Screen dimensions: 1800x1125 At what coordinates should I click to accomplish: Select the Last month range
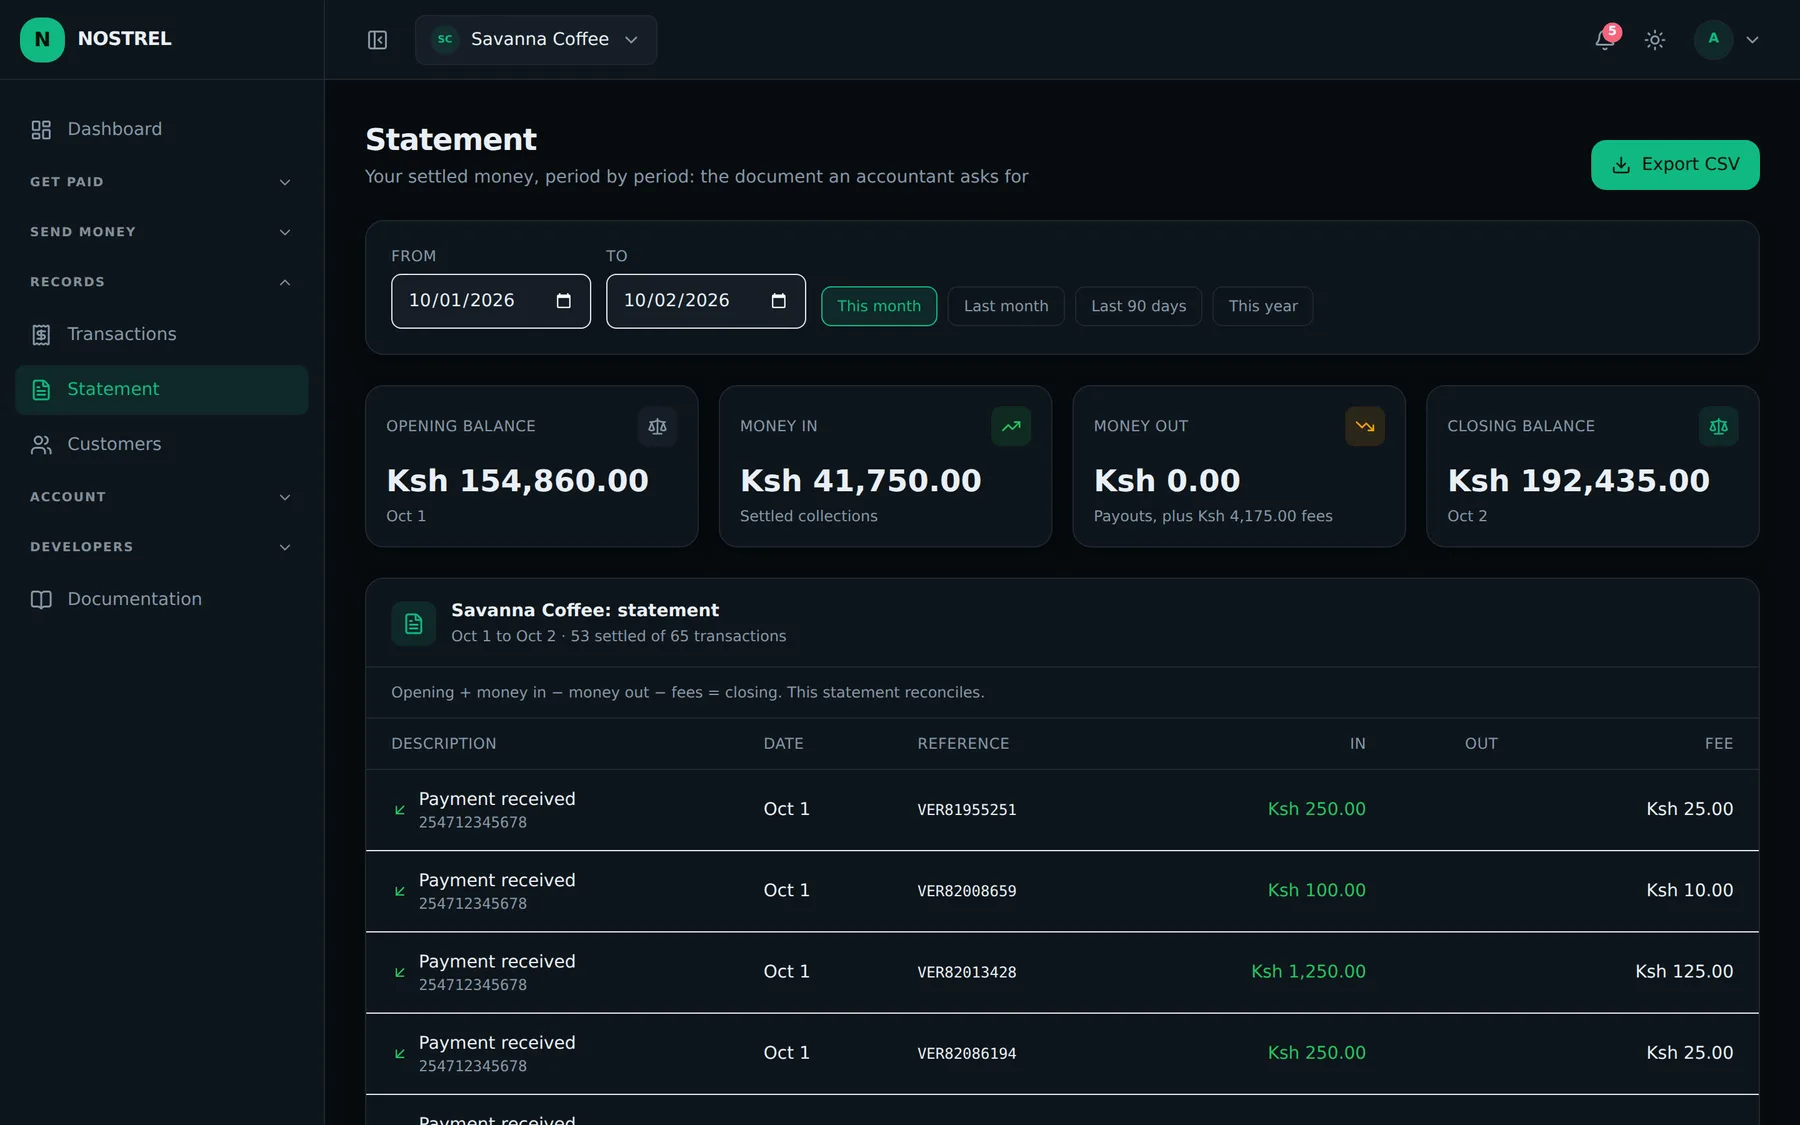(1006, 306)
